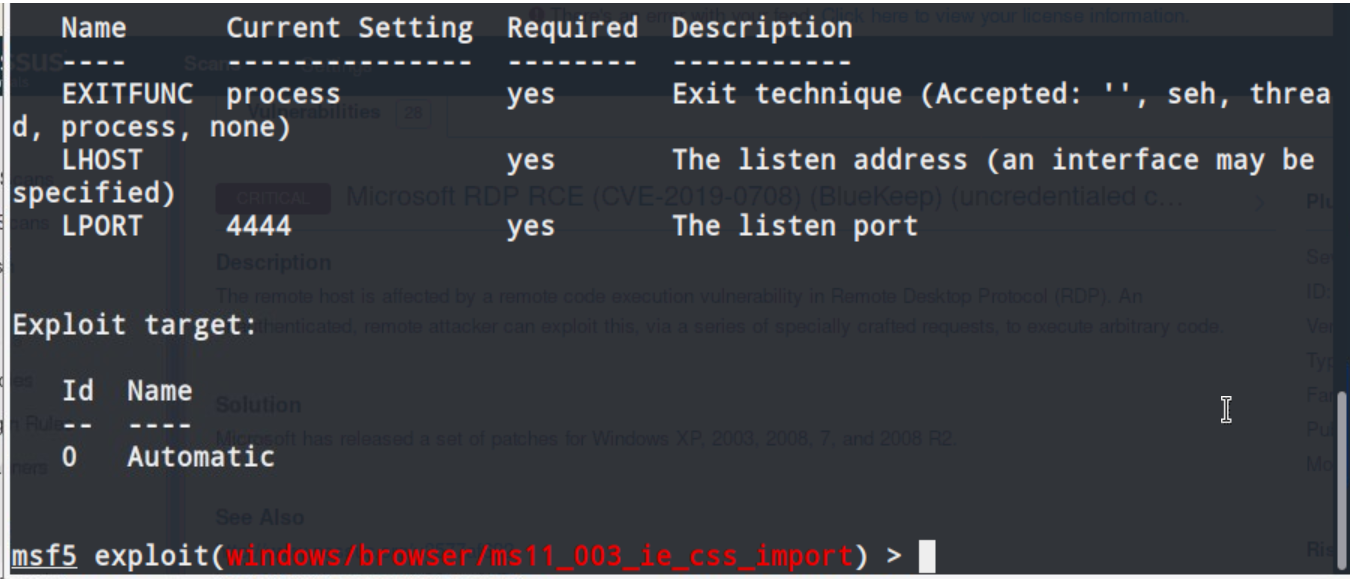
Task: Open the Scans item in Nessus navigation
Action: [205, 68]
